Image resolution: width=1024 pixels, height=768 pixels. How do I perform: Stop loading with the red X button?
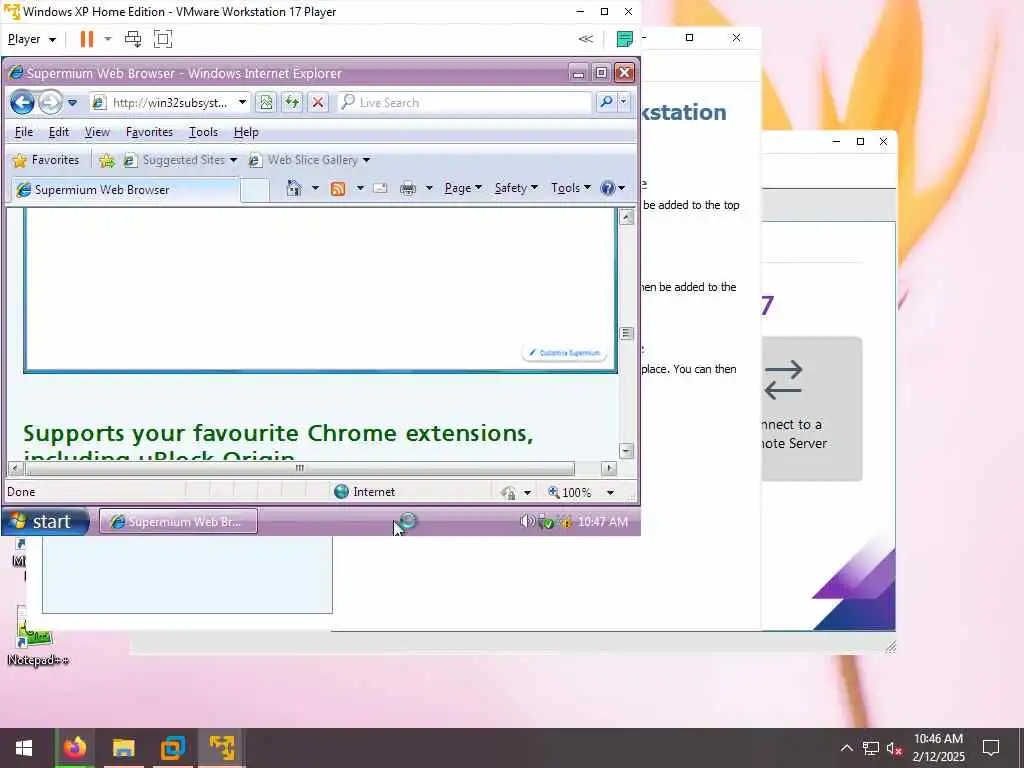click(318, 103)
